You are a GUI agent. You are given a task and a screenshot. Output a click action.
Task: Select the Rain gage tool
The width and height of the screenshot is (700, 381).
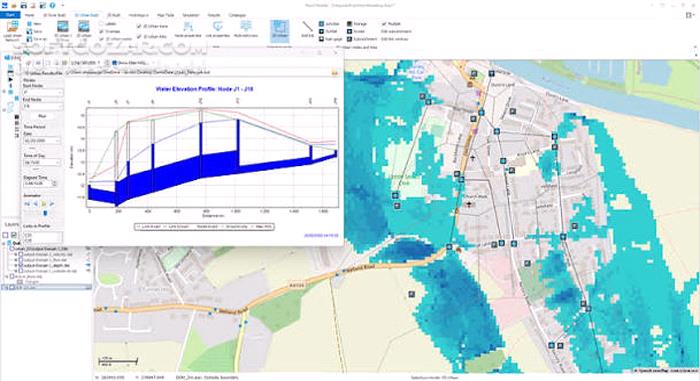pos(330,39)
